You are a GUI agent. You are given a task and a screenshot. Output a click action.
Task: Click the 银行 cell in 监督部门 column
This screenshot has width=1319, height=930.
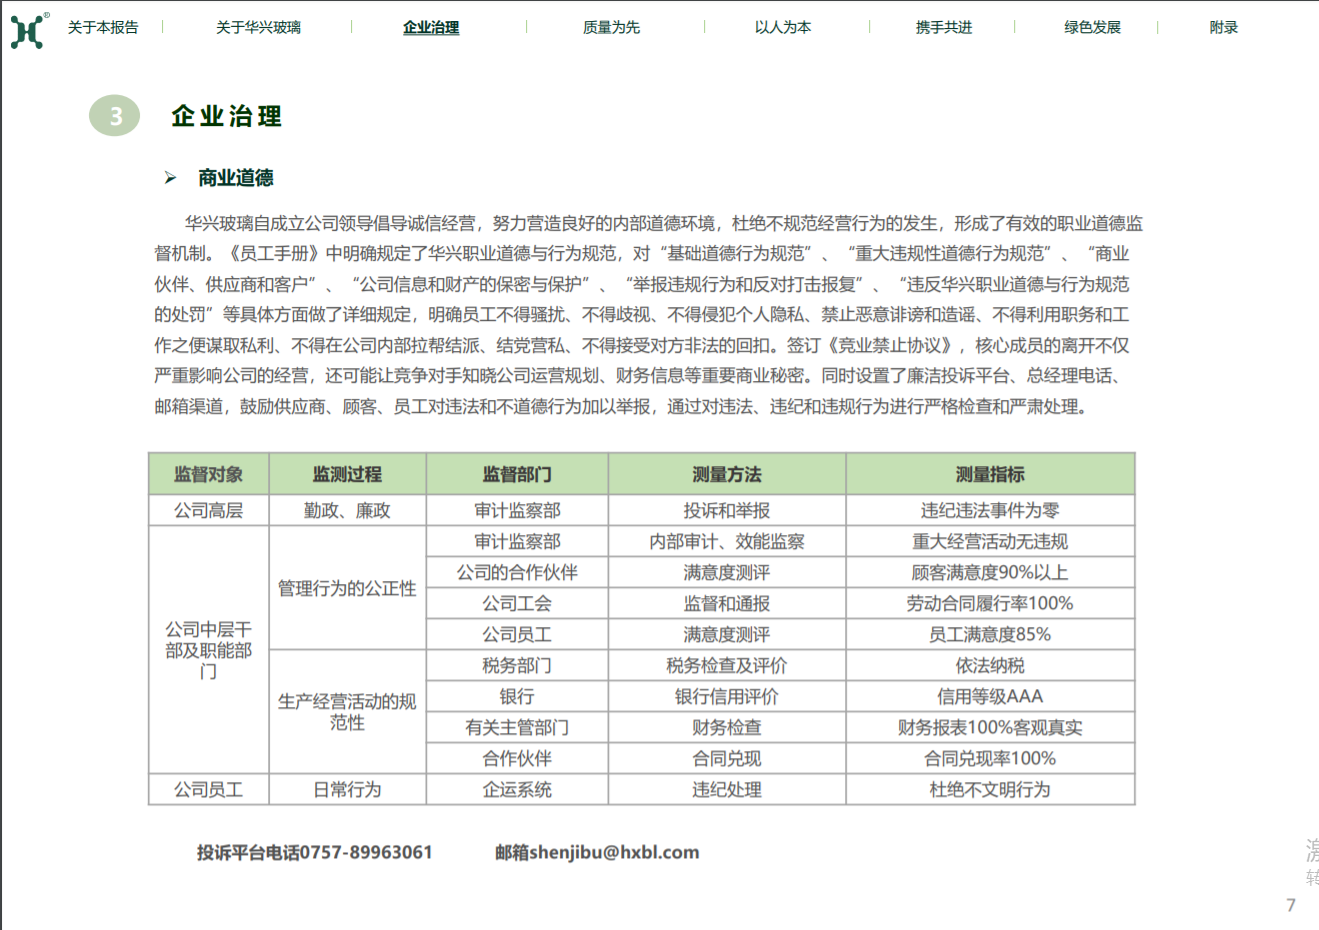point(517,696)
